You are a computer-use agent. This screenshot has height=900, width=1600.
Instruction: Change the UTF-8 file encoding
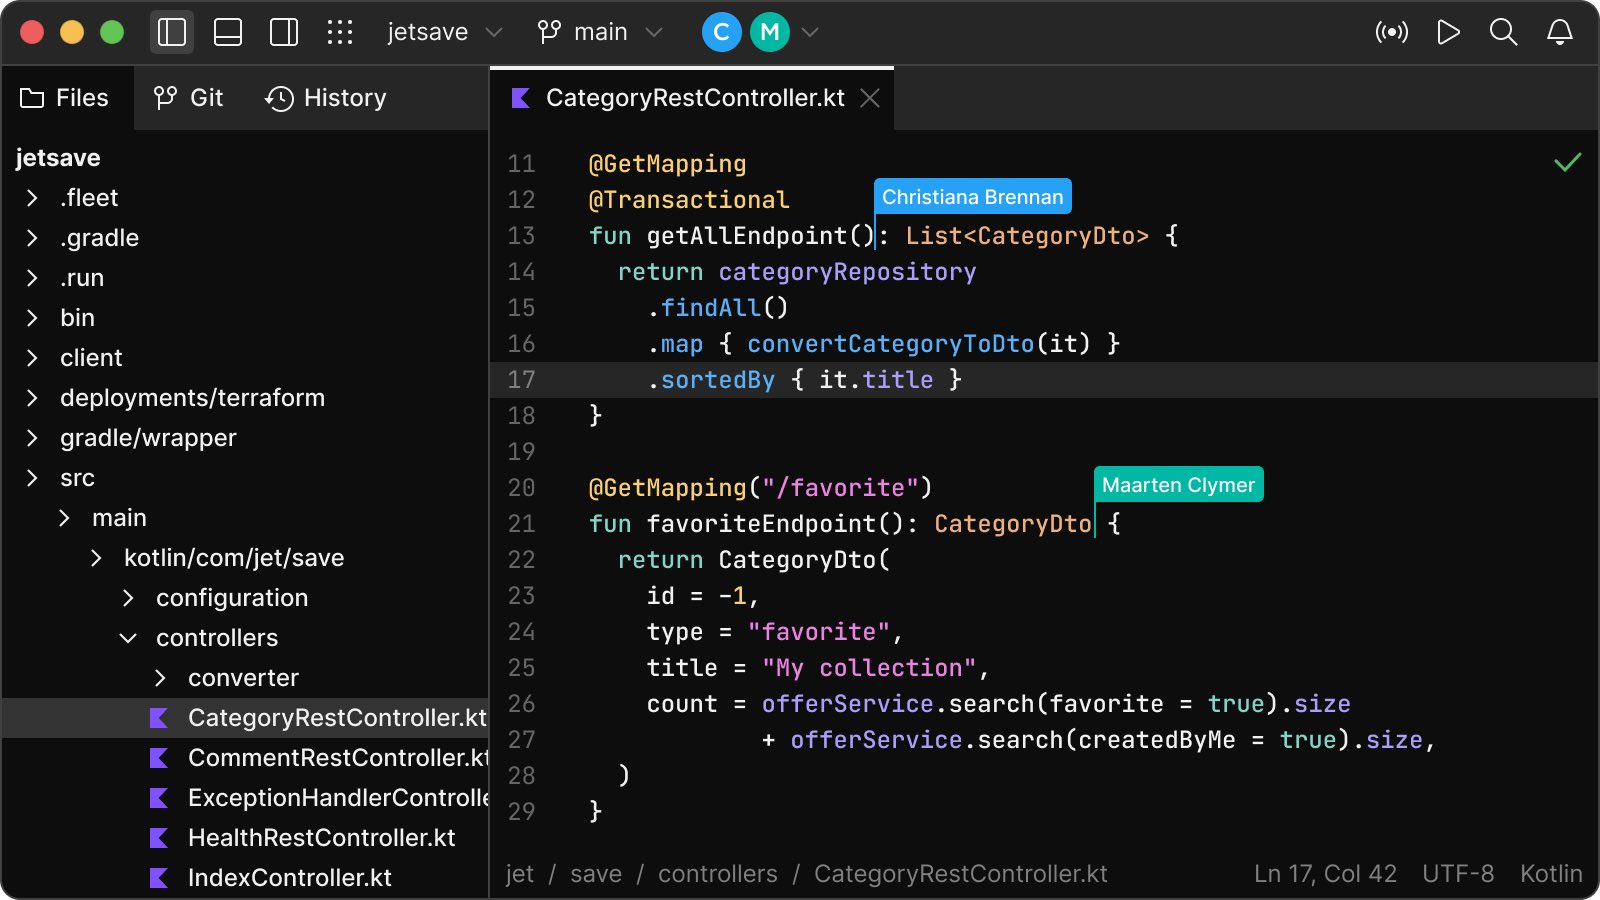point(1456,873)
